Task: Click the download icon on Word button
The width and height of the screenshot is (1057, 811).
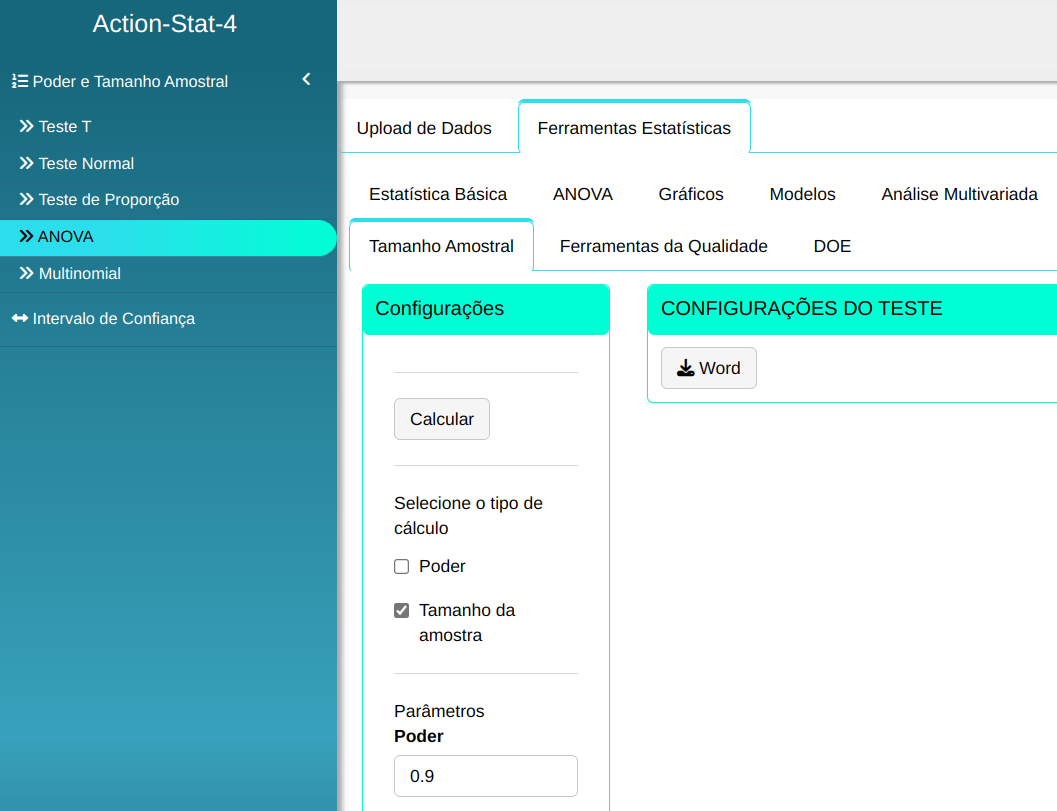Action: (685, 368)
